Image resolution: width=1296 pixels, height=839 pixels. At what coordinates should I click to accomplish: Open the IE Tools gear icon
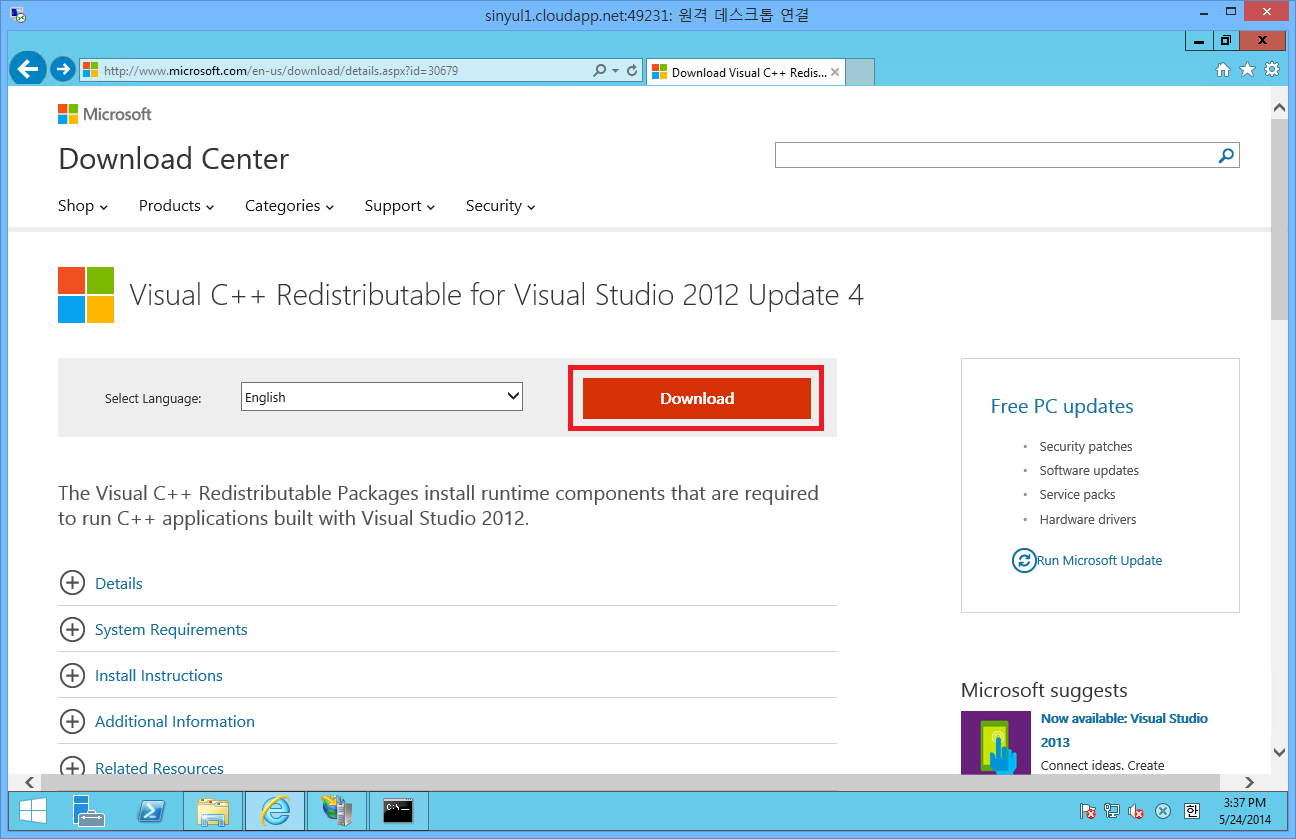[x=1272, y=70]
